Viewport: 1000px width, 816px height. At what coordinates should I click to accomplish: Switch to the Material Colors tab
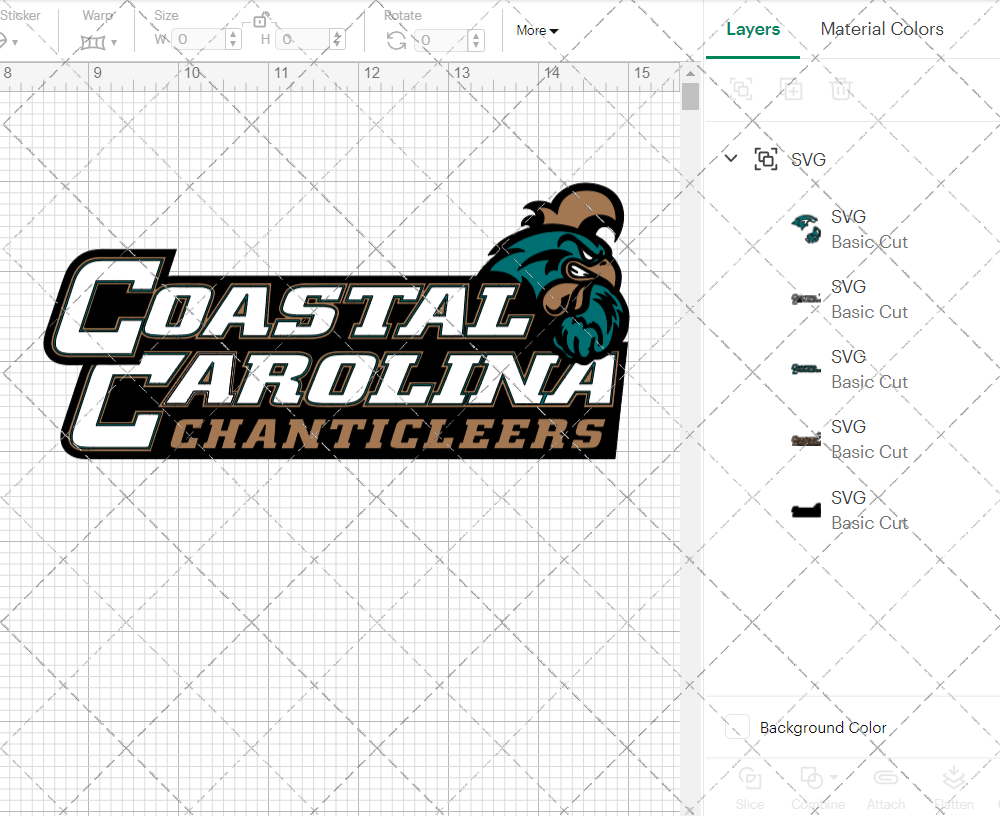pyautogui.click(x=882, y=29)
